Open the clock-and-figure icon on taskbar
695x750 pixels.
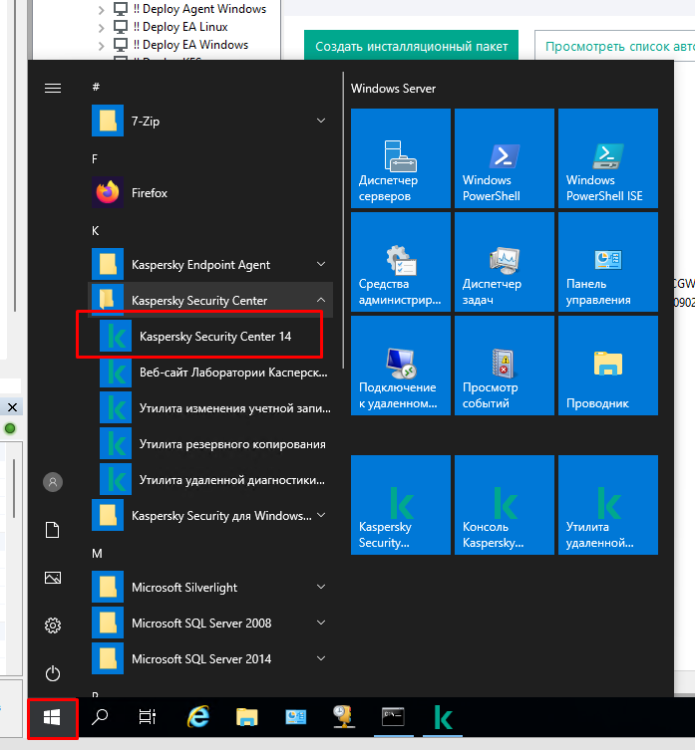point(344,717)
